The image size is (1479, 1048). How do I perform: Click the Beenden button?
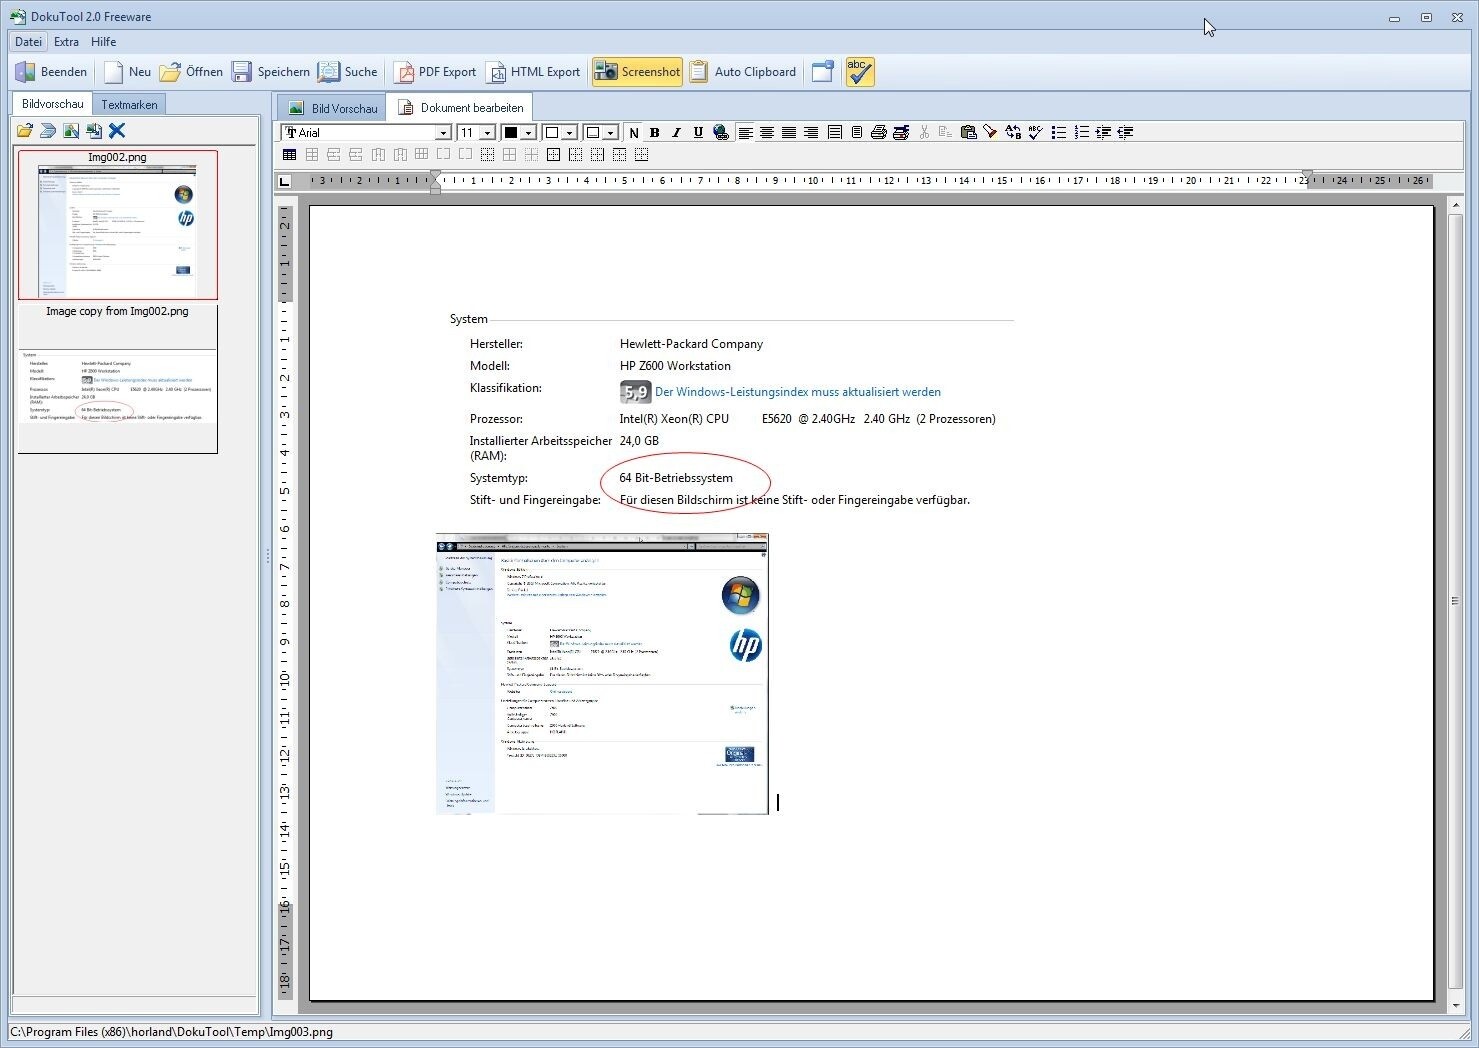coord(51,72)
